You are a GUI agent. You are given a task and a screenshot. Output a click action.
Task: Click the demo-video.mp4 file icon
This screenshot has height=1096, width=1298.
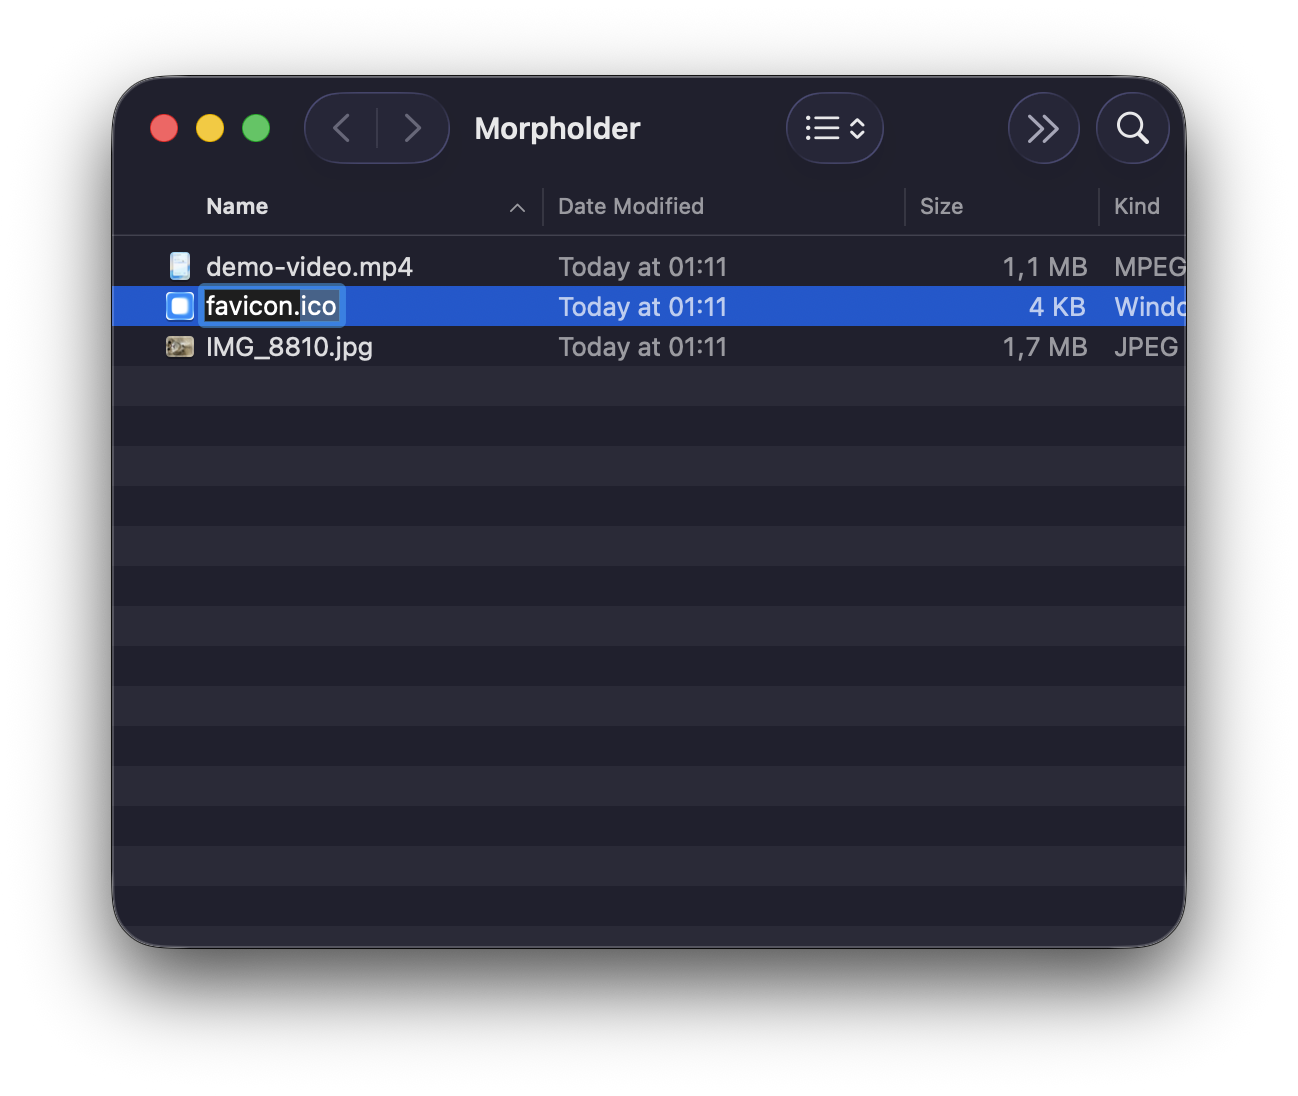tap(179, 265)
